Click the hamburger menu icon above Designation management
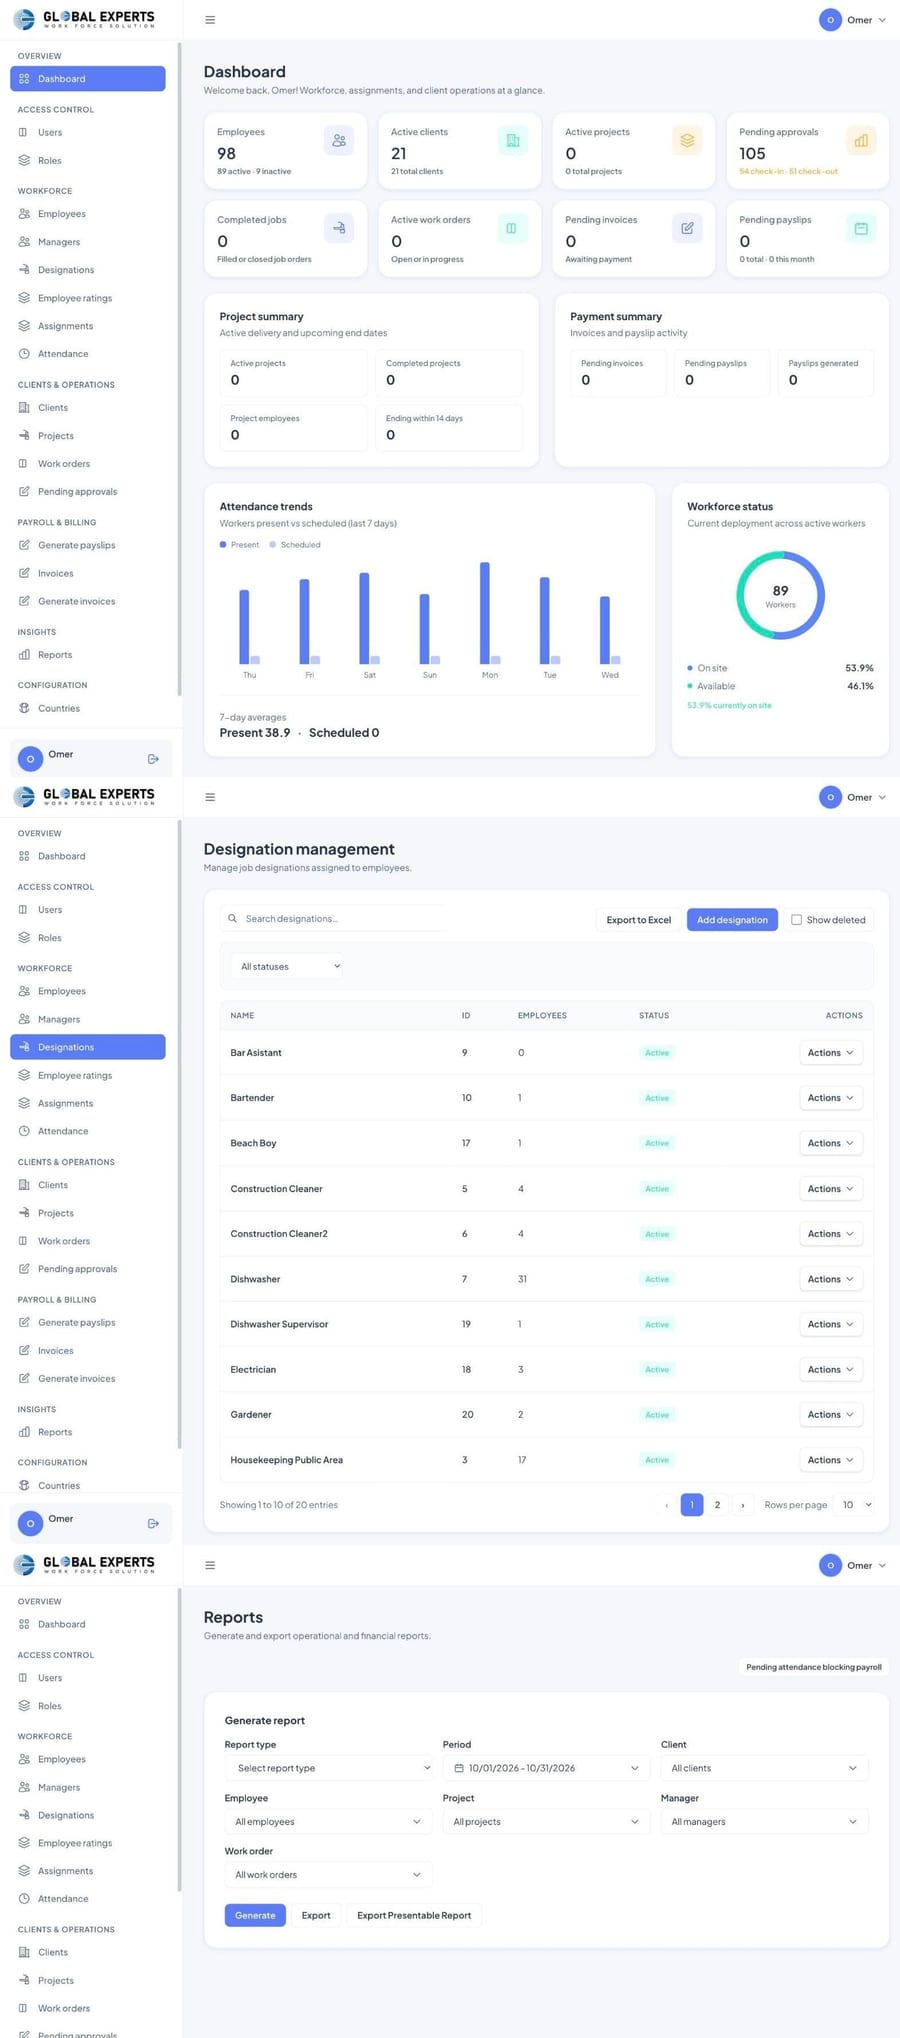900x2038 pixels. tap(210, 797)
